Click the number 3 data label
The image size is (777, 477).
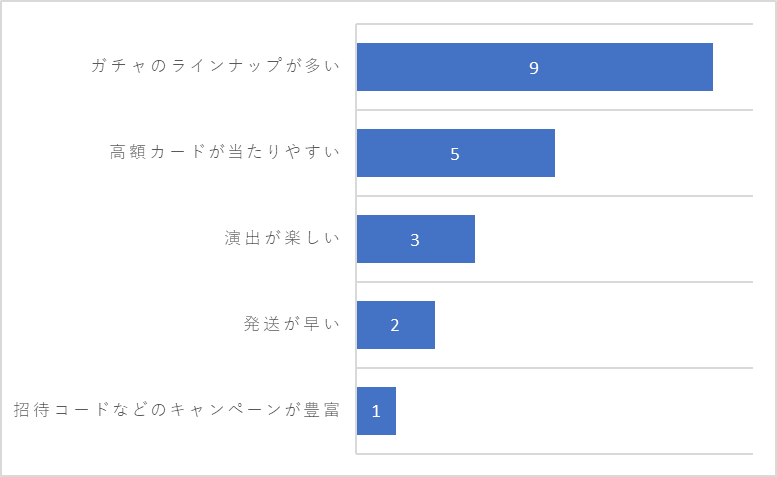[415, 240]
